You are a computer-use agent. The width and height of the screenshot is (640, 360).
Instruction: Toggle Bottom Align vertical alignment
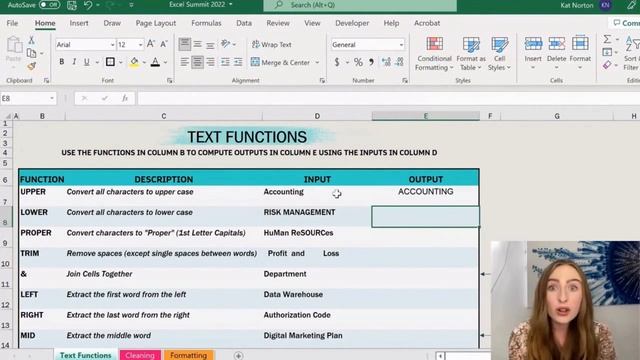[210, 44]
